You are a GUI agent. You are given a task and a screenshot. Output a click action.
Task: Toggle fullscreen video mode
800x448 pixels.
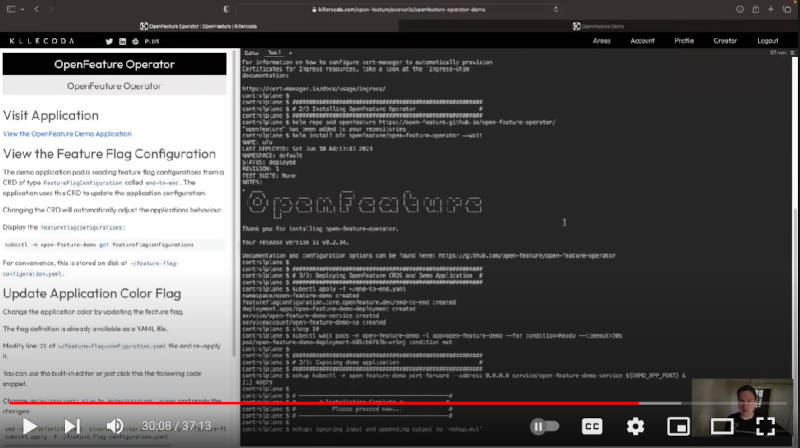point(765,426)
